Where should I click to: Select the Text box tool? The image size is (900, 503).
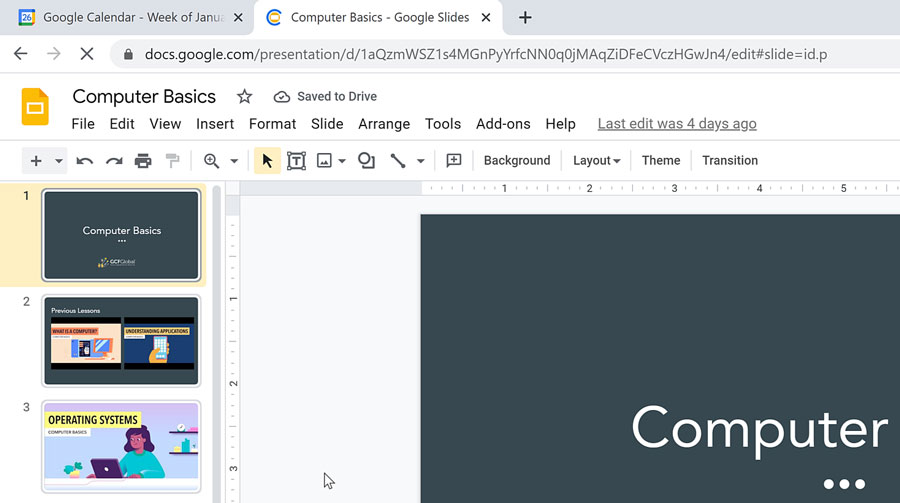pos(296,161)
